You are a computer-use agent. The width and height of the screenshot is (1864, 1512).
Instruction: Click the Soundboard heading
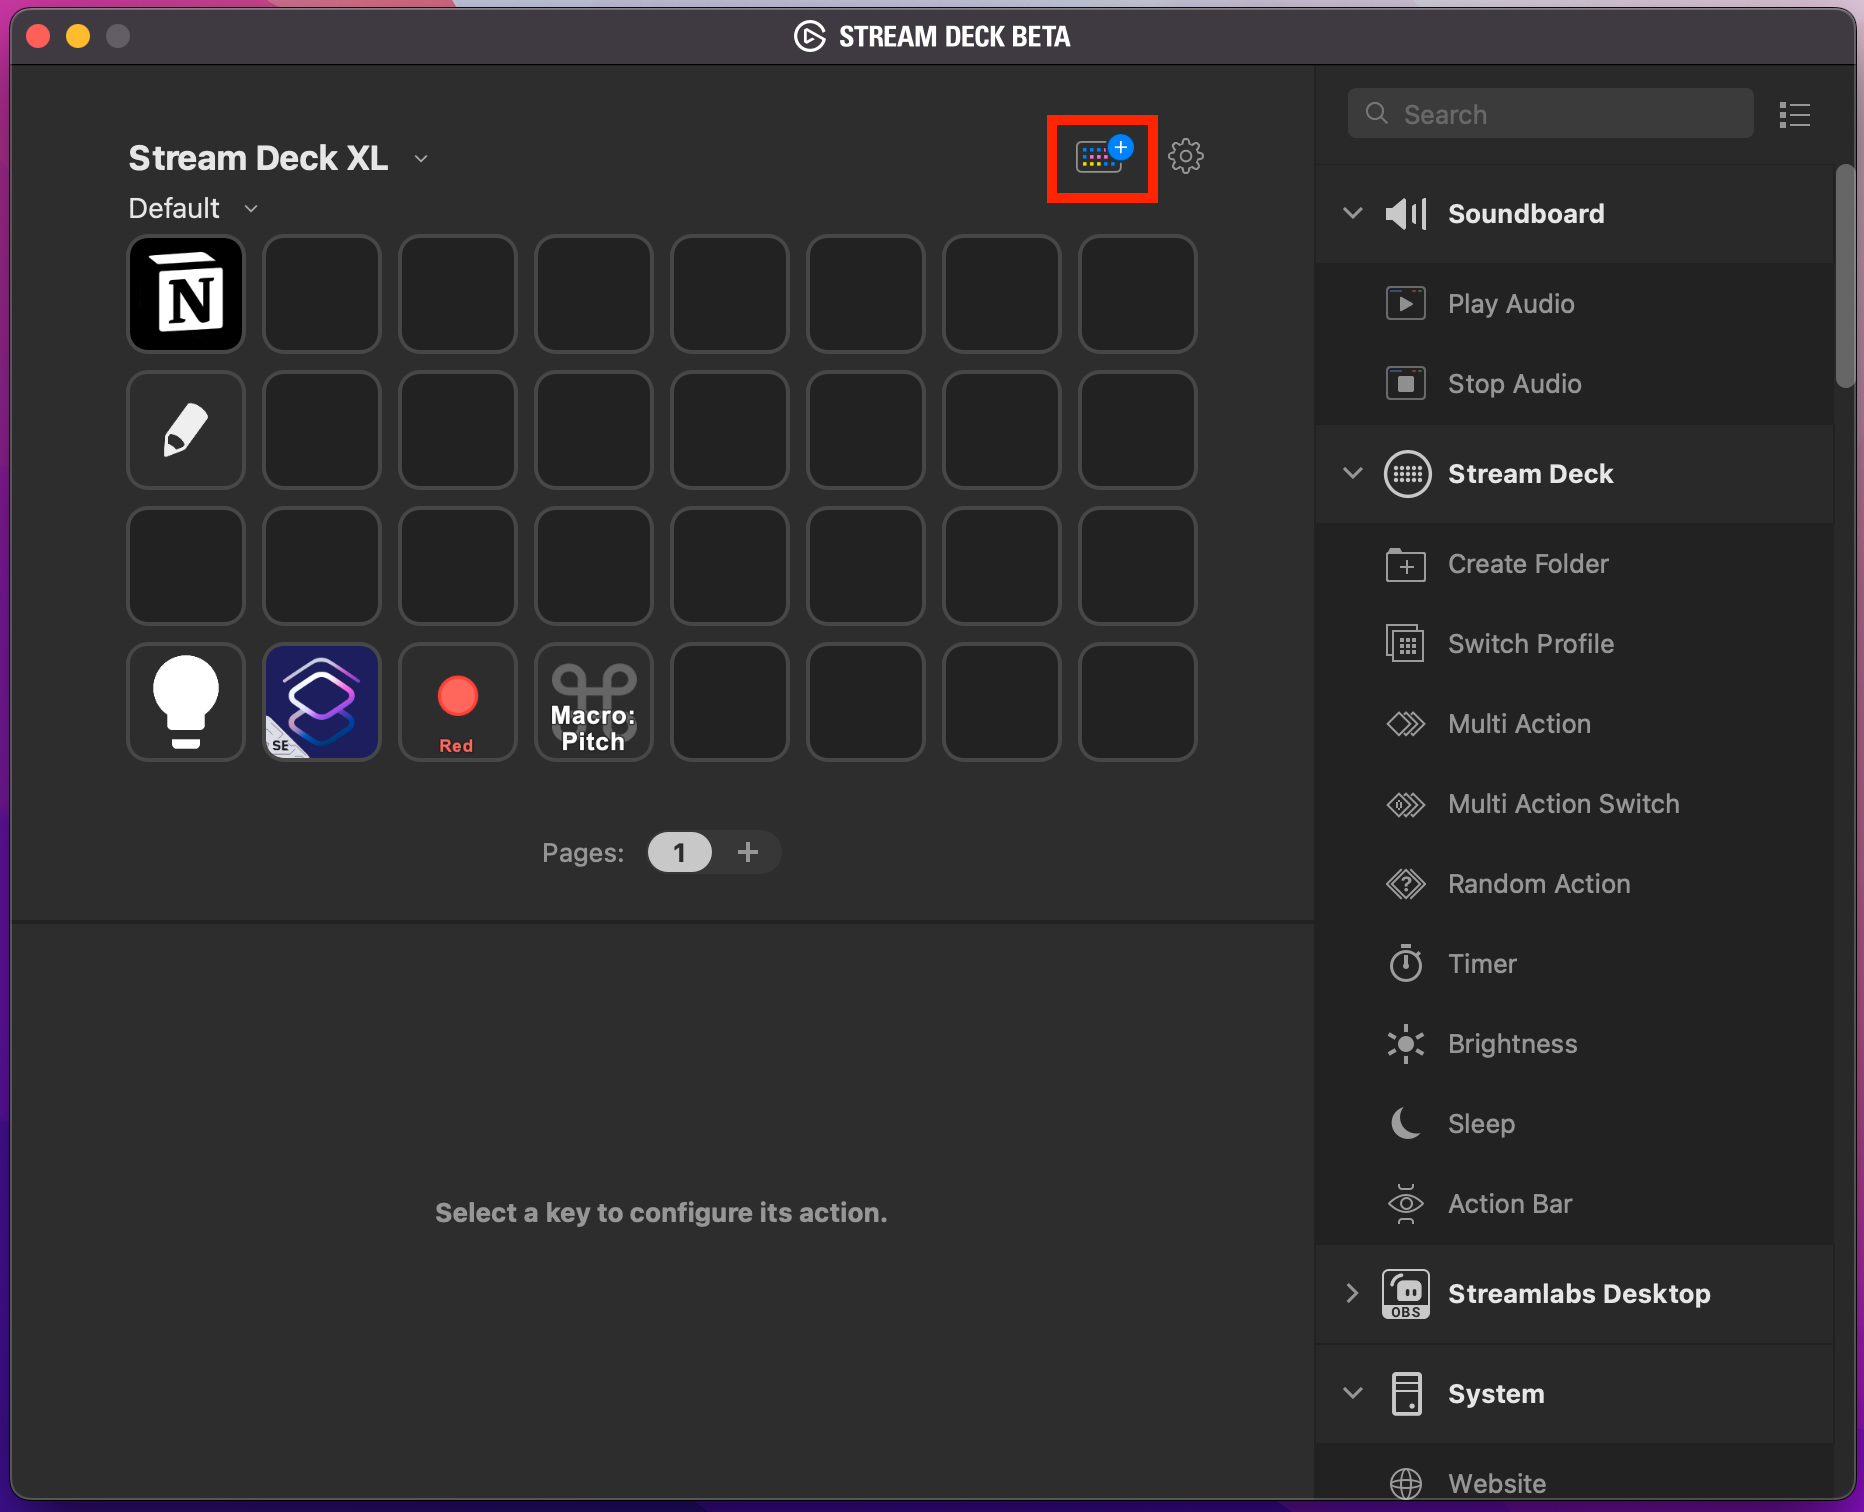click(x=1526, y=214)
